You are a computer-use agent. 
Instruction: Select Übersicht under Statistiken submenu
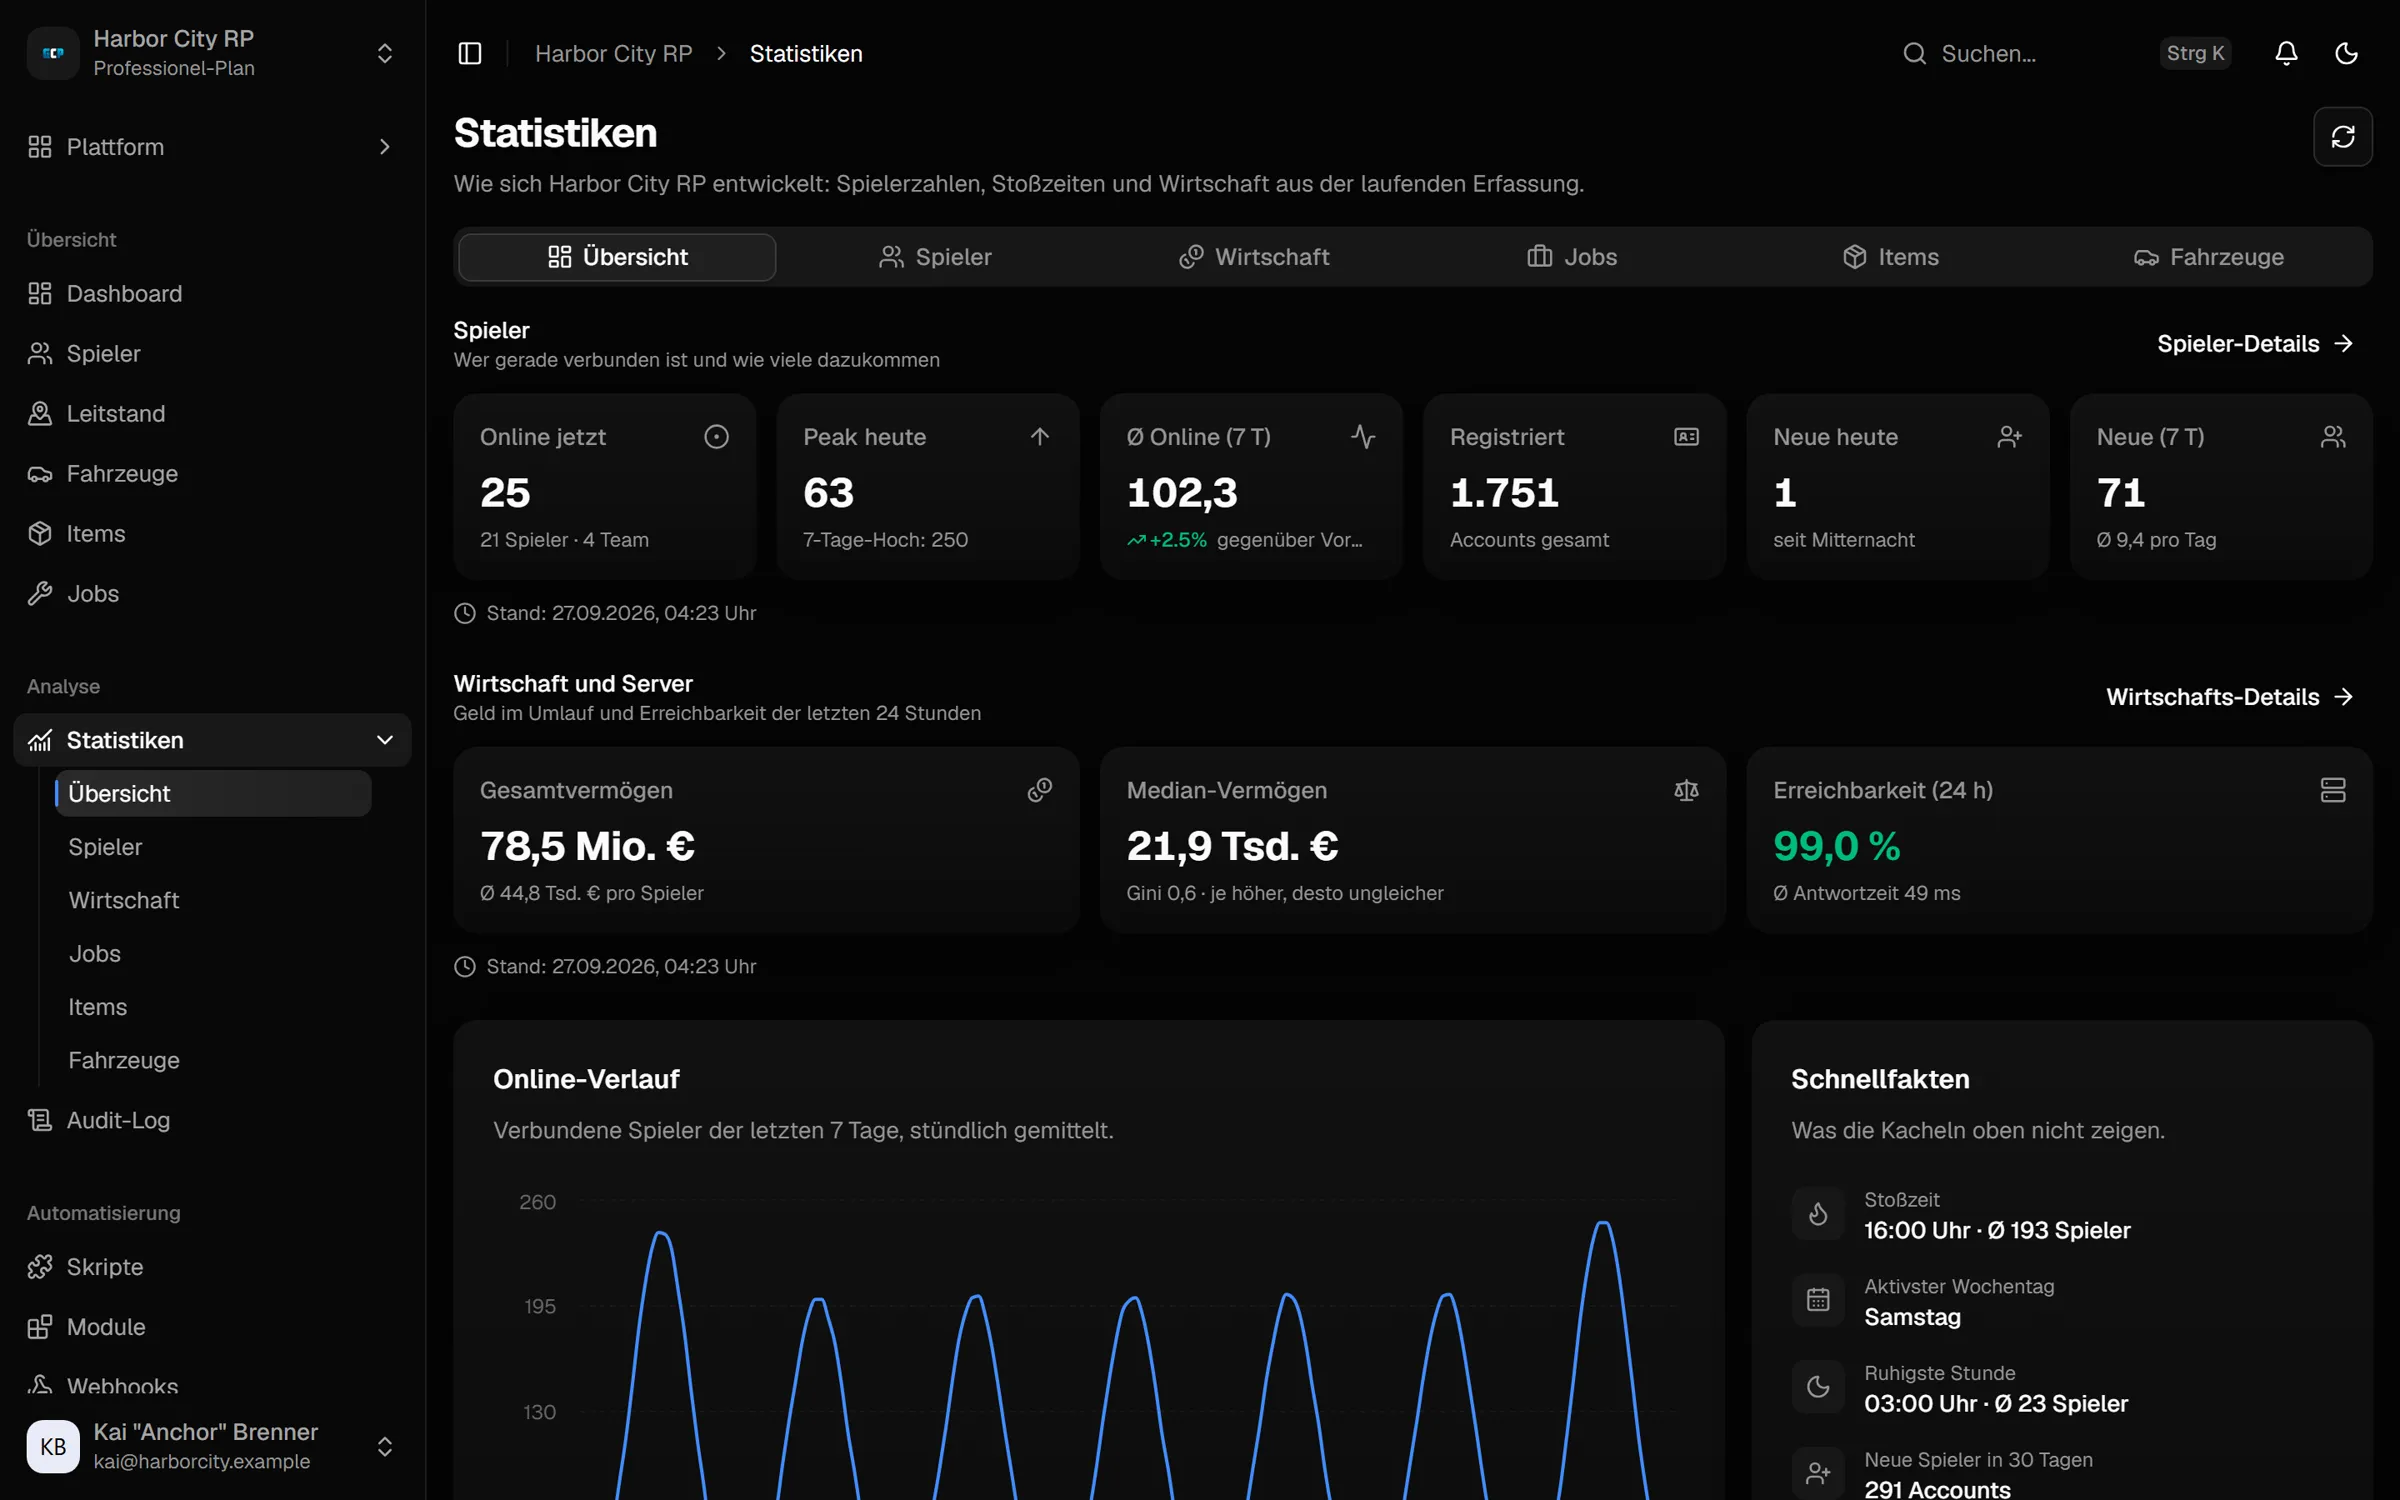click(213, 793)
